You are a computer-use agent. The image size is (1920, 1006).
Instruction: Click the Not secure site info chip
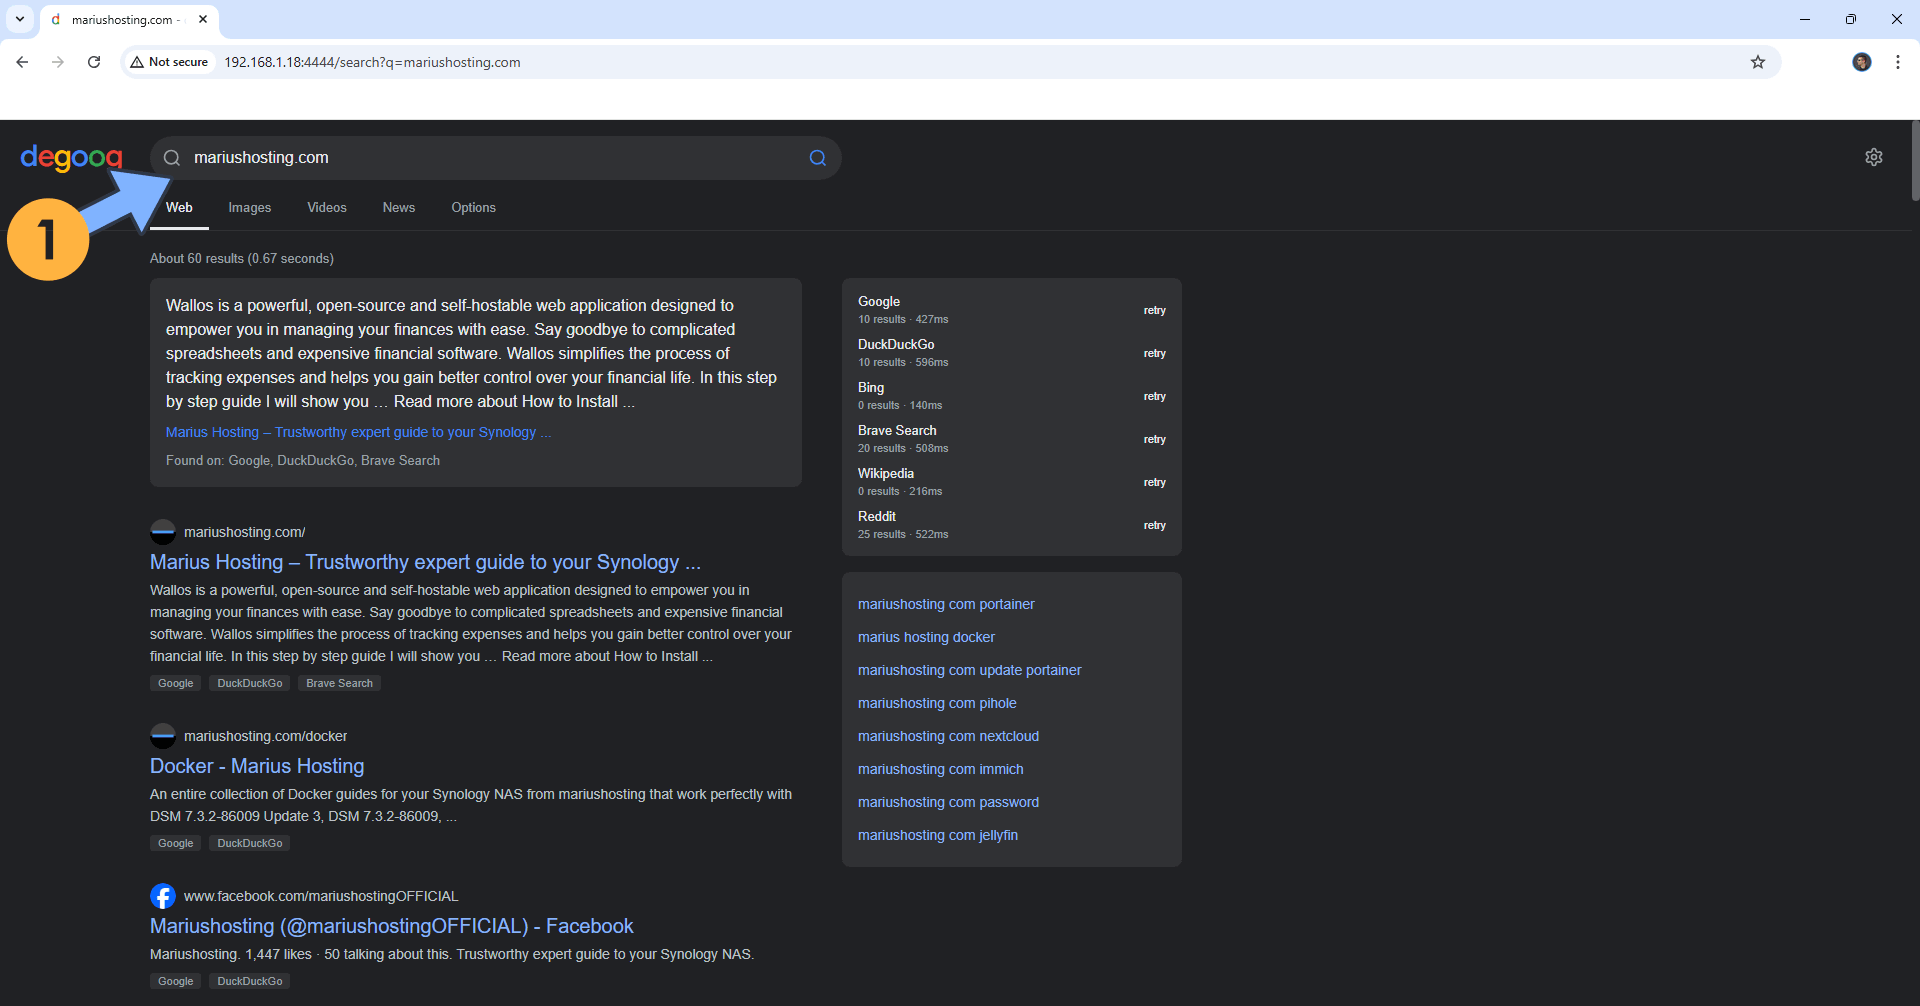click(x=169, y=62)
